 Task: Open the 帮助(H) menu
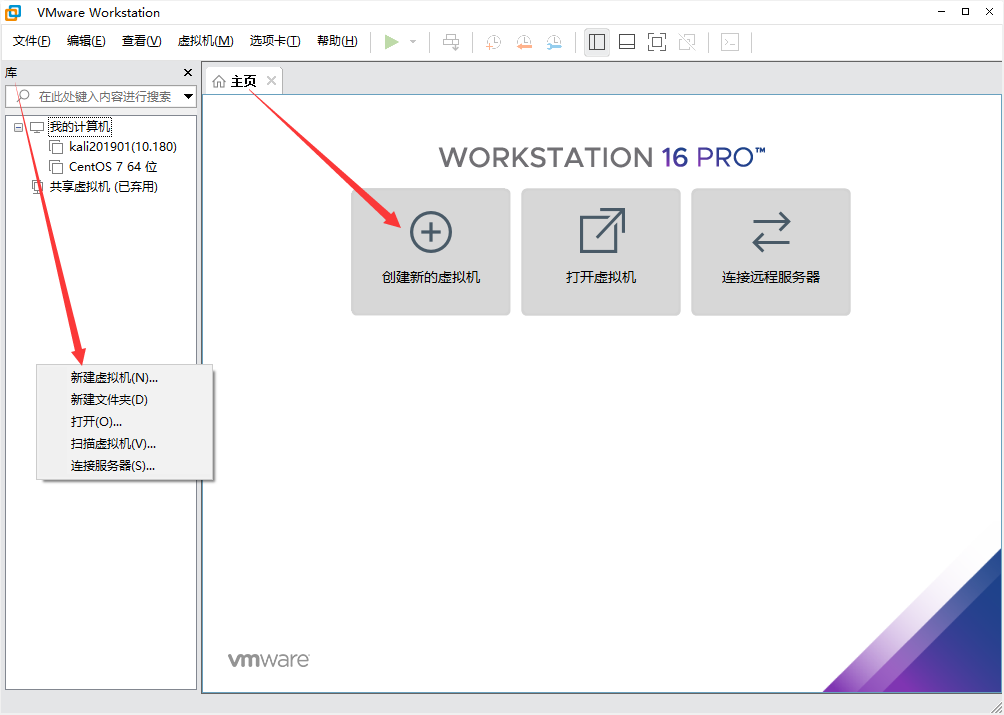click(x=337, y=41)
